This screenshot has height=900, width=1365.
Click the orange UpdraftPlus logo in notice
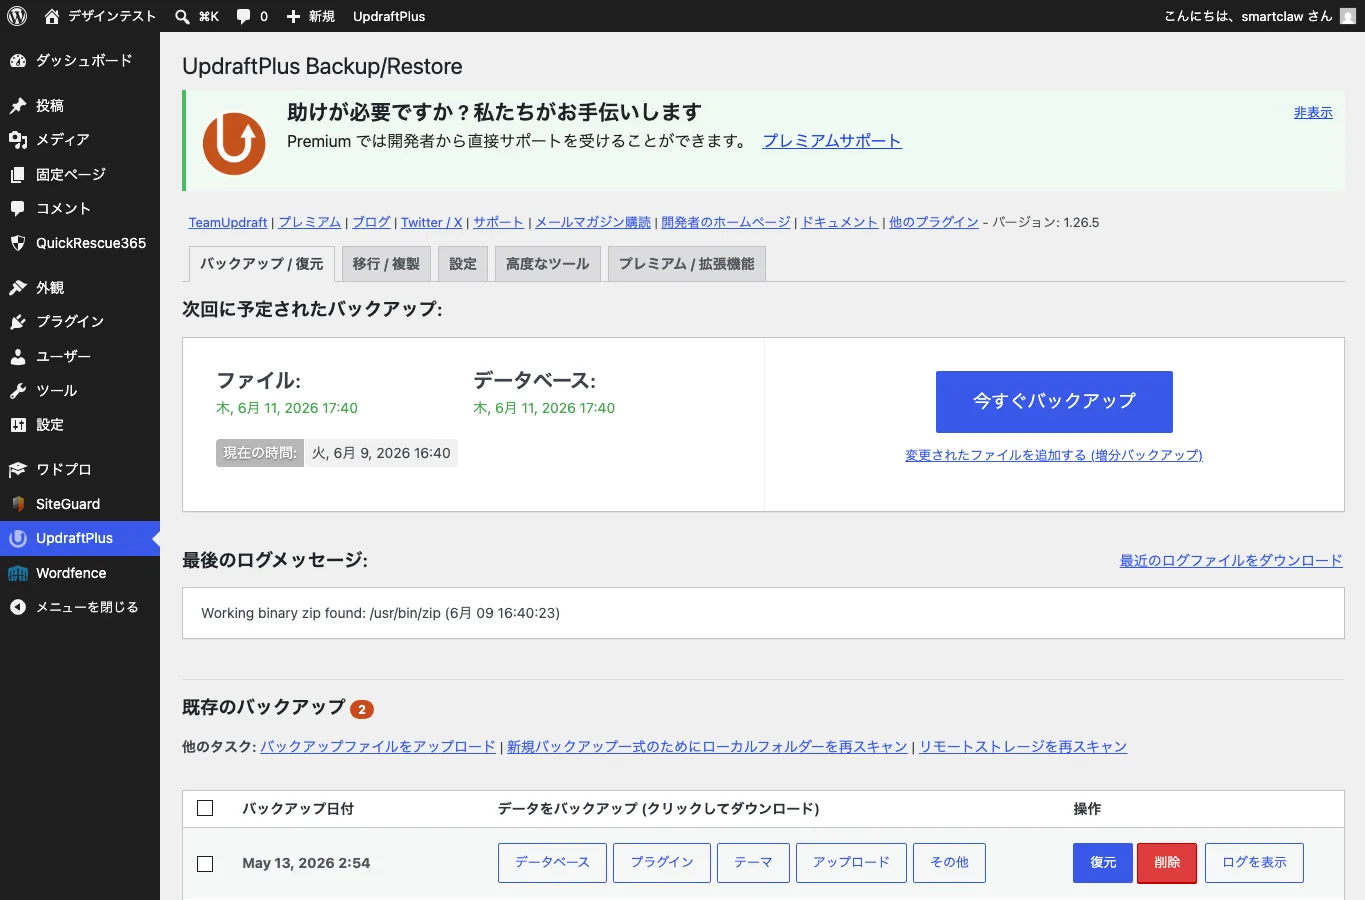coord(234,142)
